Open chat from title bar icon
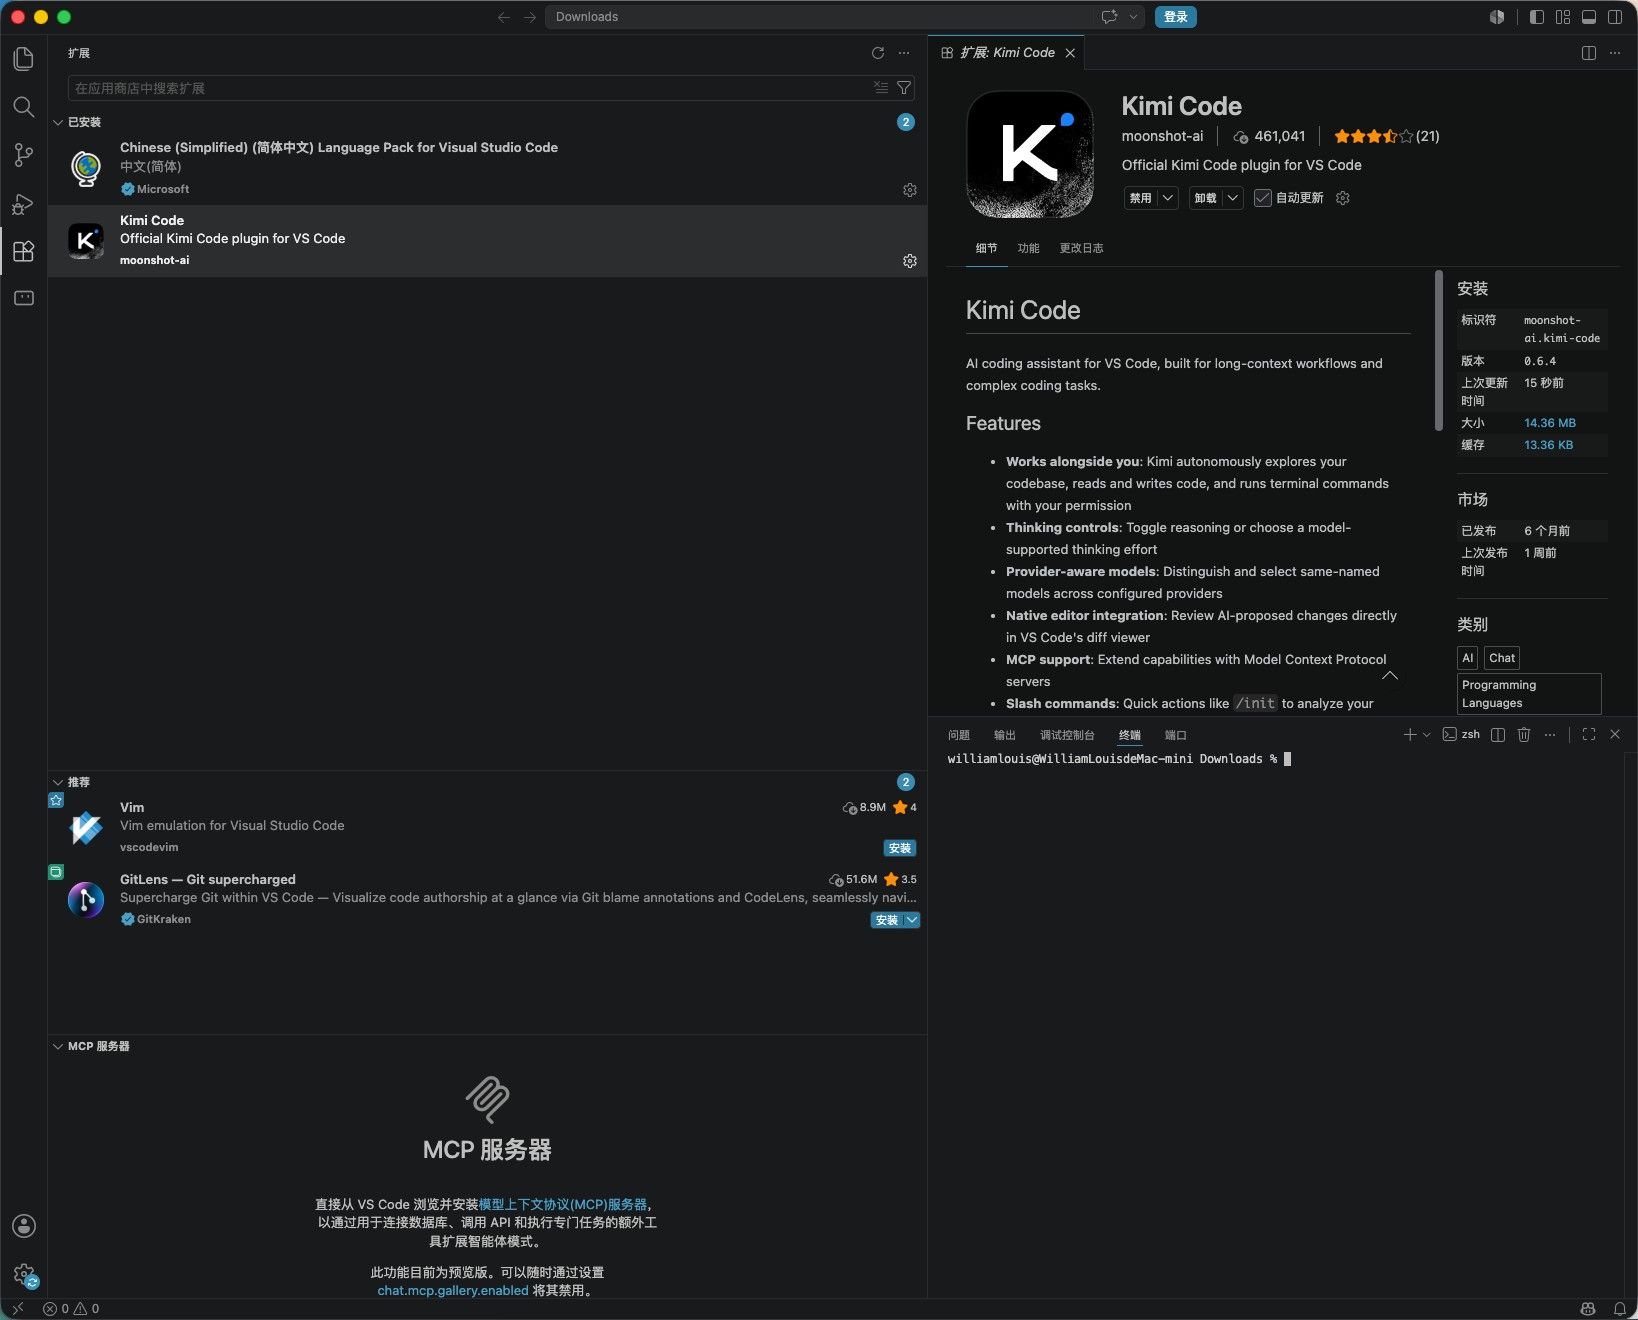Image resolution: width=1638 pixels, height=1320 pixels. (x=1109, y=17)
